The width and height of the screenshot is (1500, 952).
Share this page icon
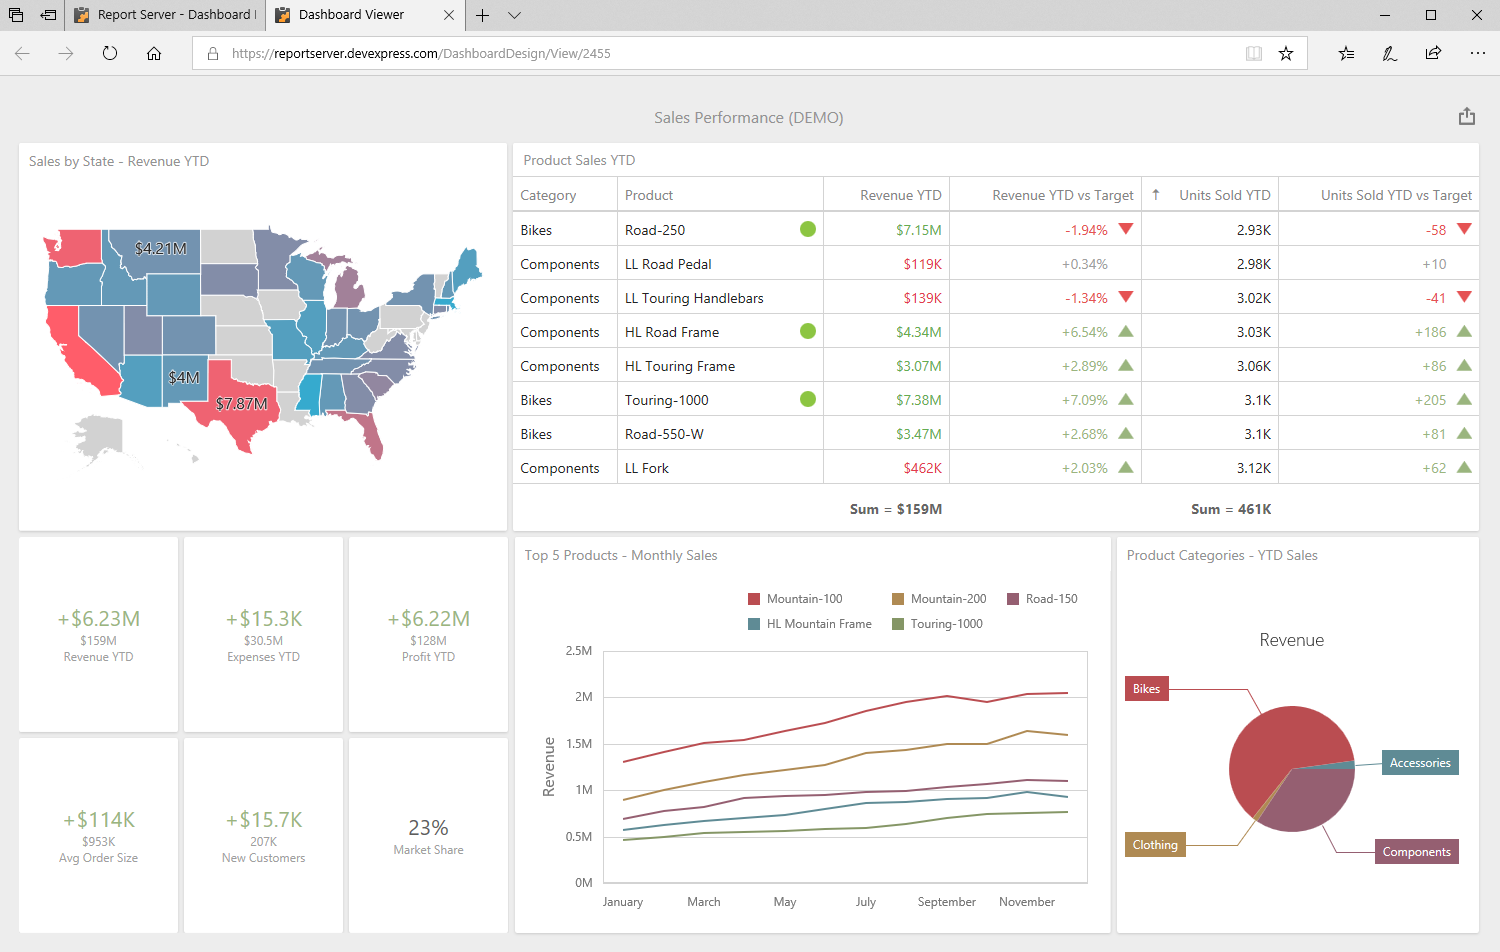[1433, 53]
